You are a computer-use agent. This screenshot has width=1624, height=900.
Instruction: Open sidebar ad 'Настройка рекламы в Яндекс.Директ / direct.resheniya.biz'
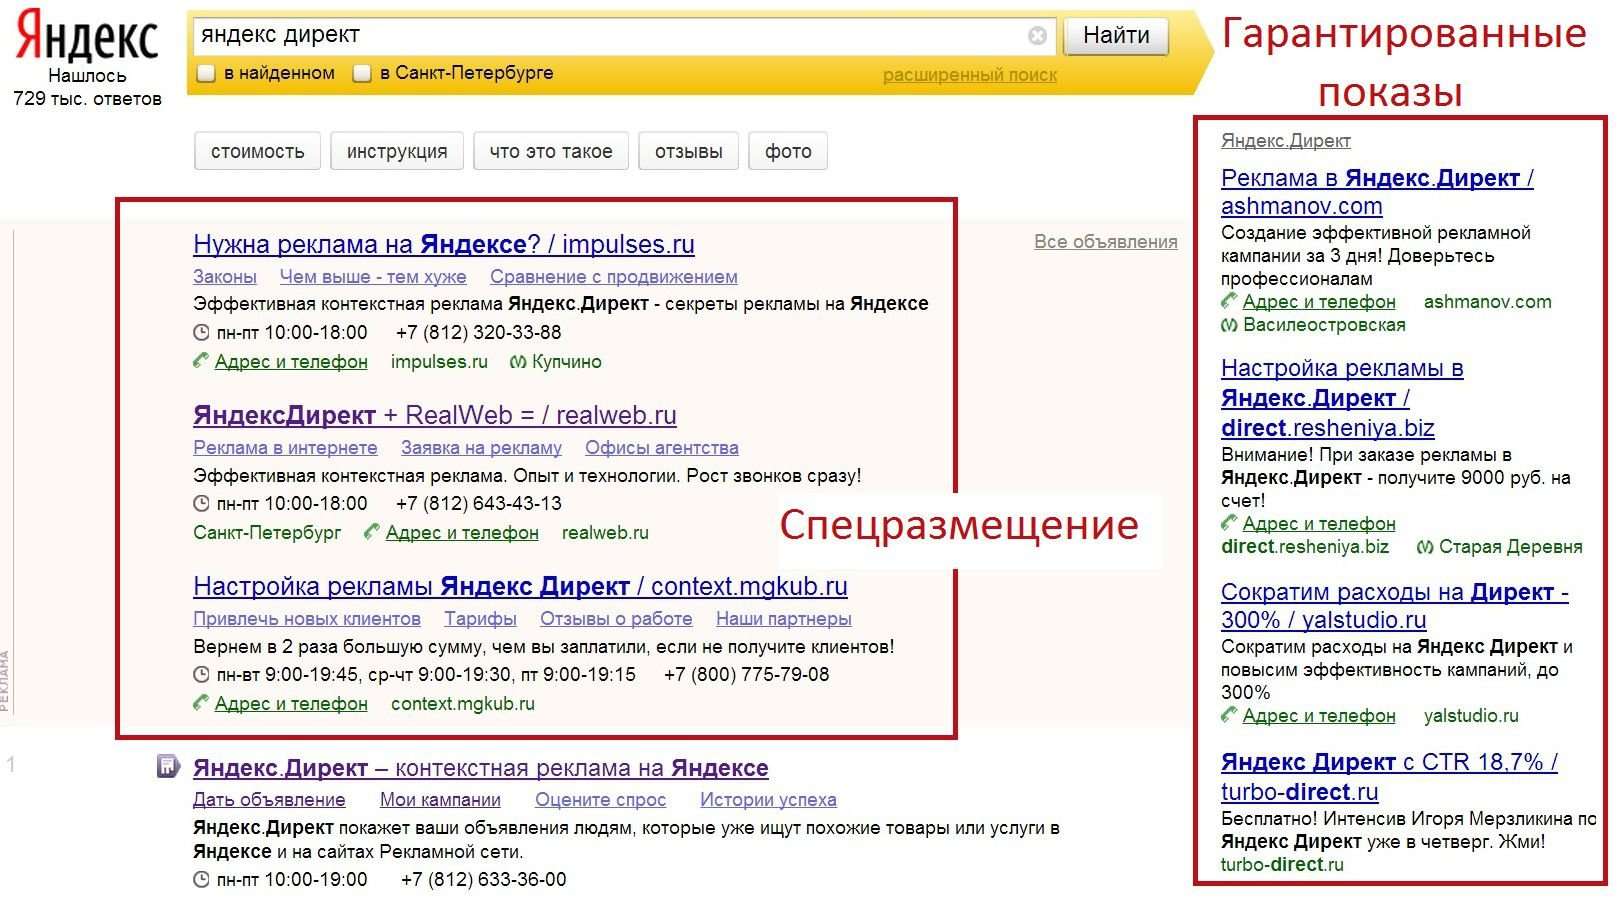click(1342, 398)
